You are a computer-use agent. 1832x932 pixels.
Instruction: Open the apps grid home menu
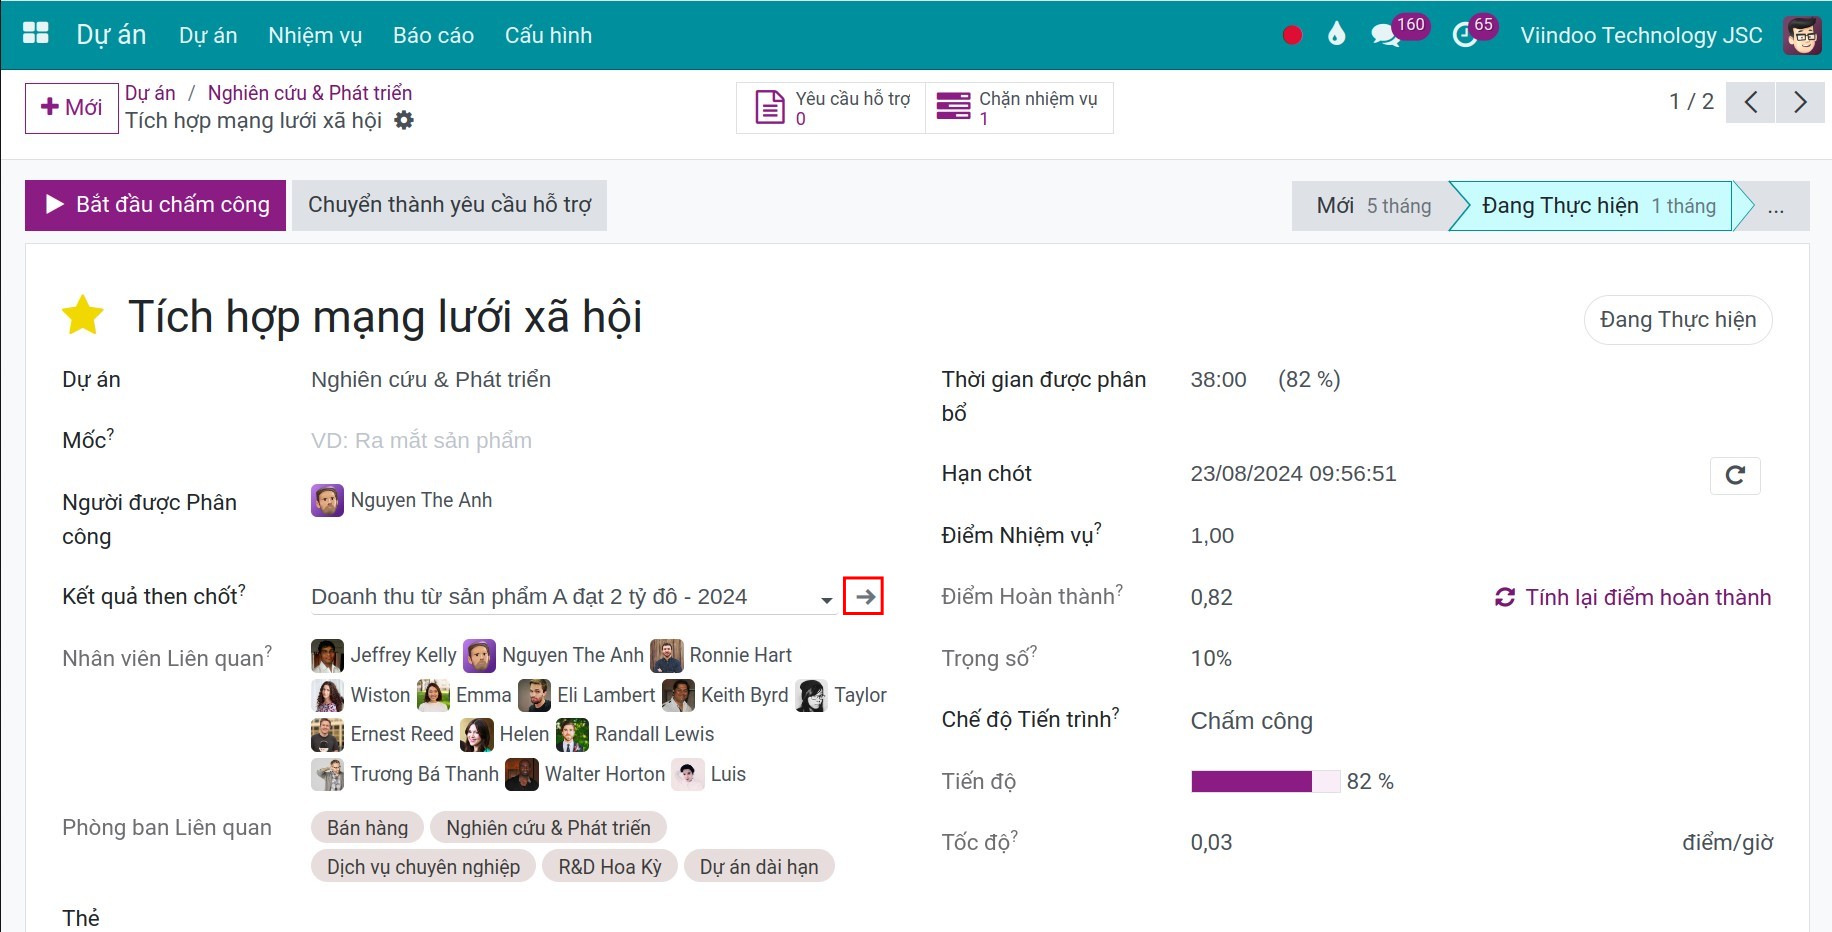tap(35, 34)
